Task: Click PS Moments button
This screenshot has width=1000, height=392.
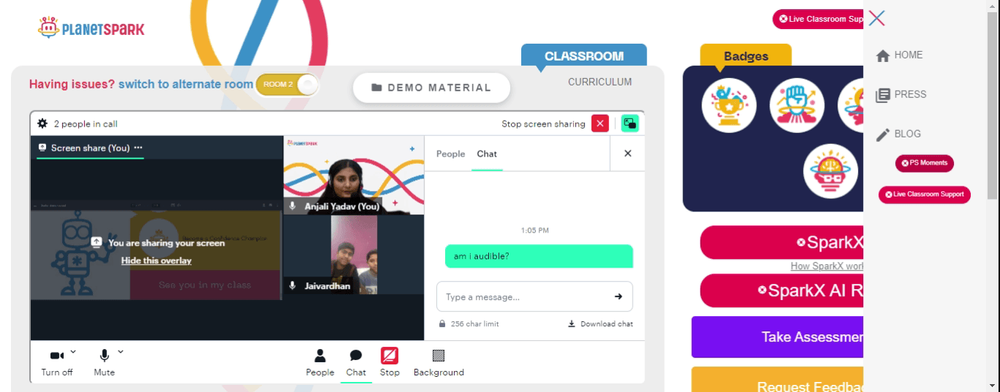Action: (924, 163)
